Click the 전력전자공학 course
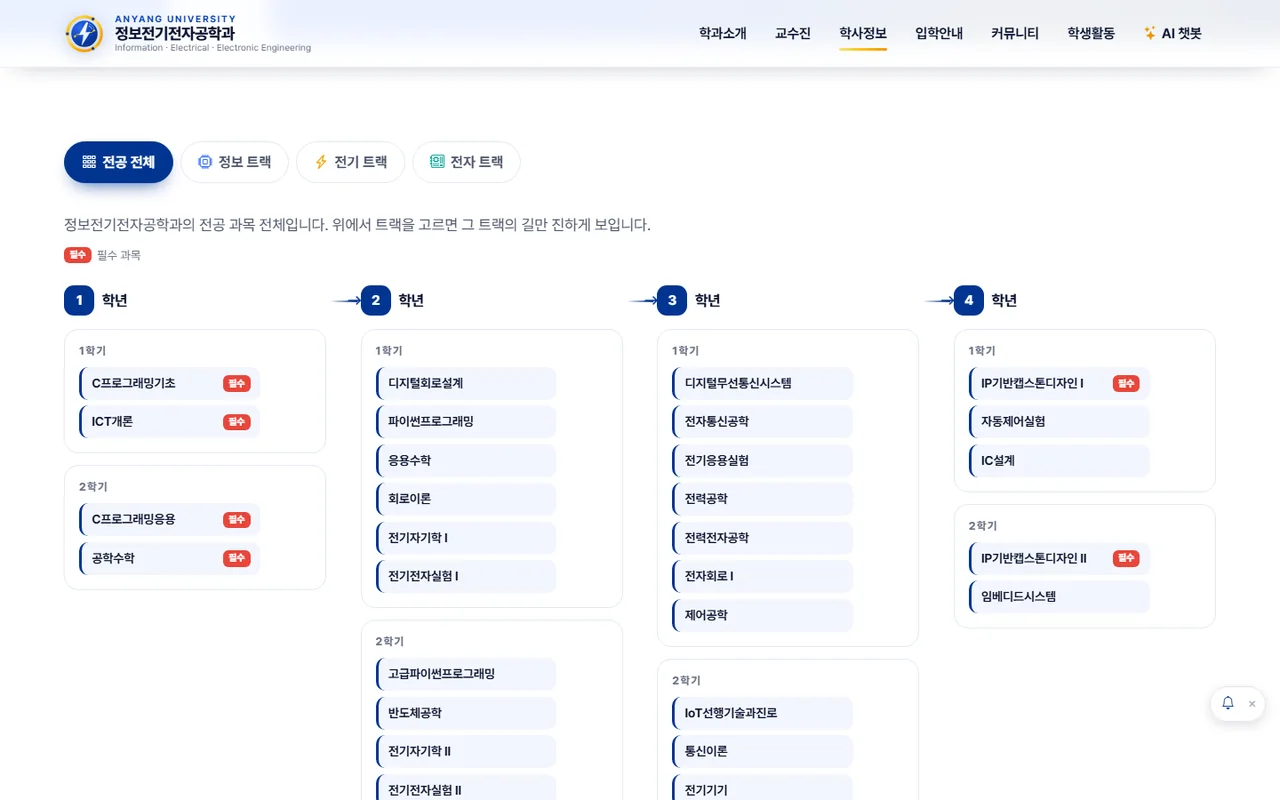This screenshot has width=1280, height=800. [x=763, y=538]
